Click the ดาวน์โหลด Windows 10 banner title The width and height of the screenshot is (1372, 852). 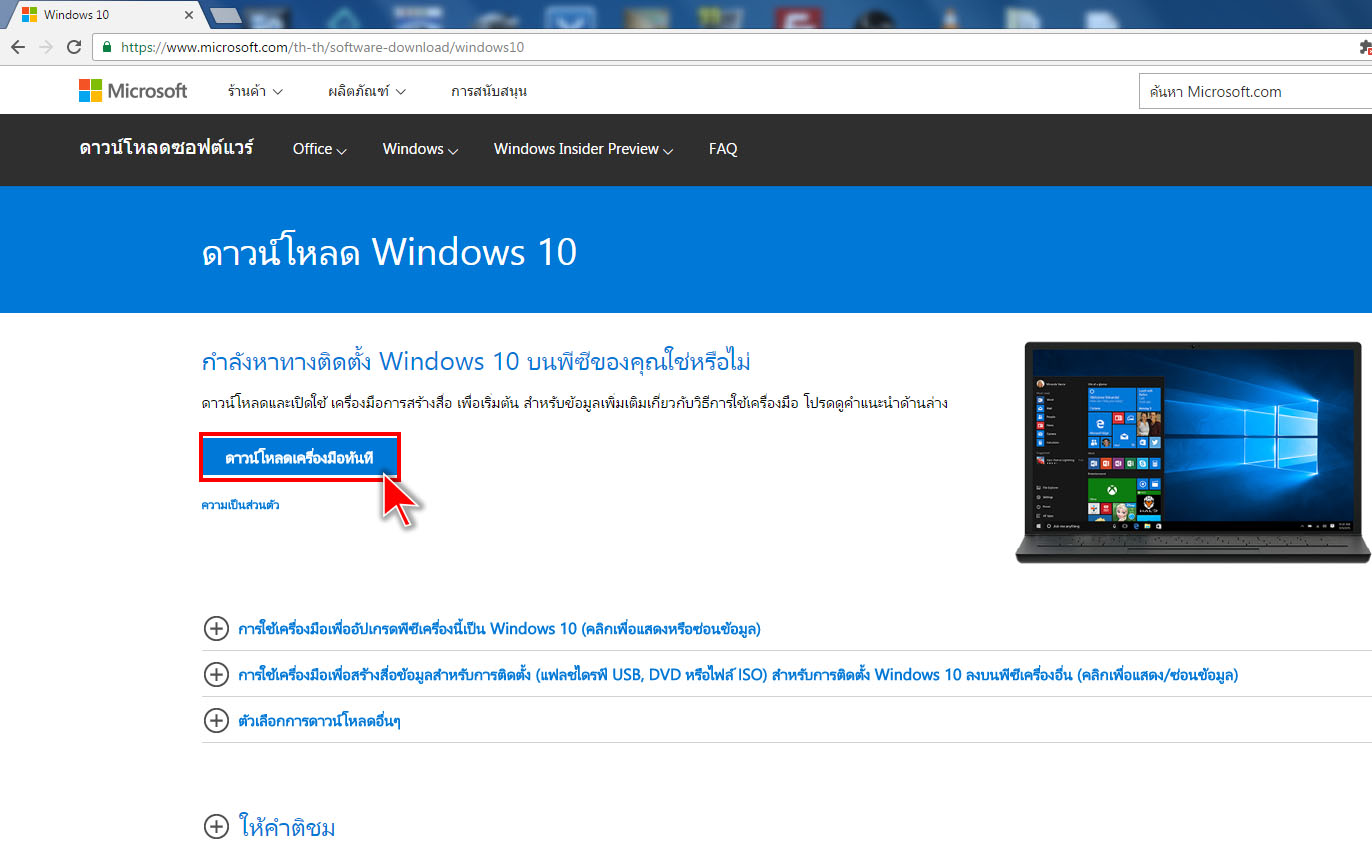coord(389,251)
